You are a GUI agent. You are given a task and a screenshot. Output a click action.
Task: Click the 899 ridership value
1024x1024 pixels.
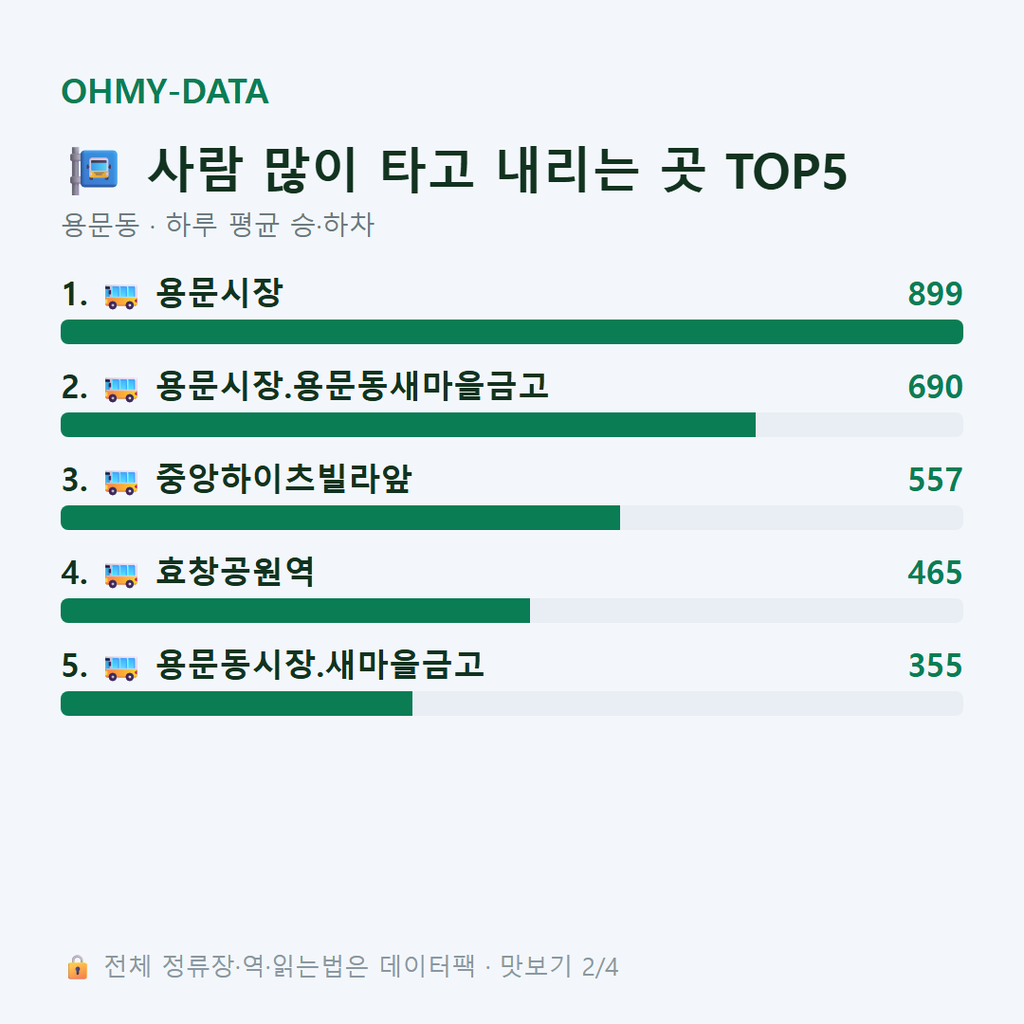point(935,294)
